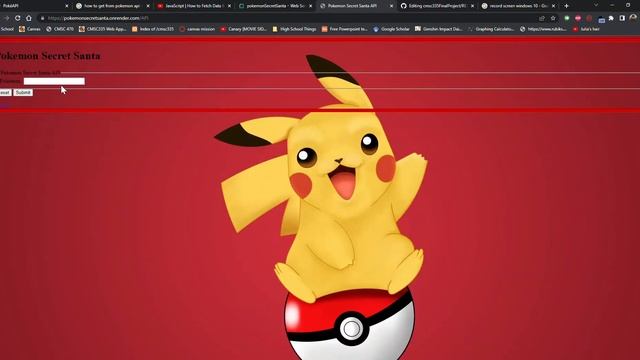Open the Extensions puzzle menu
Viewport: 640px width, 360px height.
tap(611, 18)
